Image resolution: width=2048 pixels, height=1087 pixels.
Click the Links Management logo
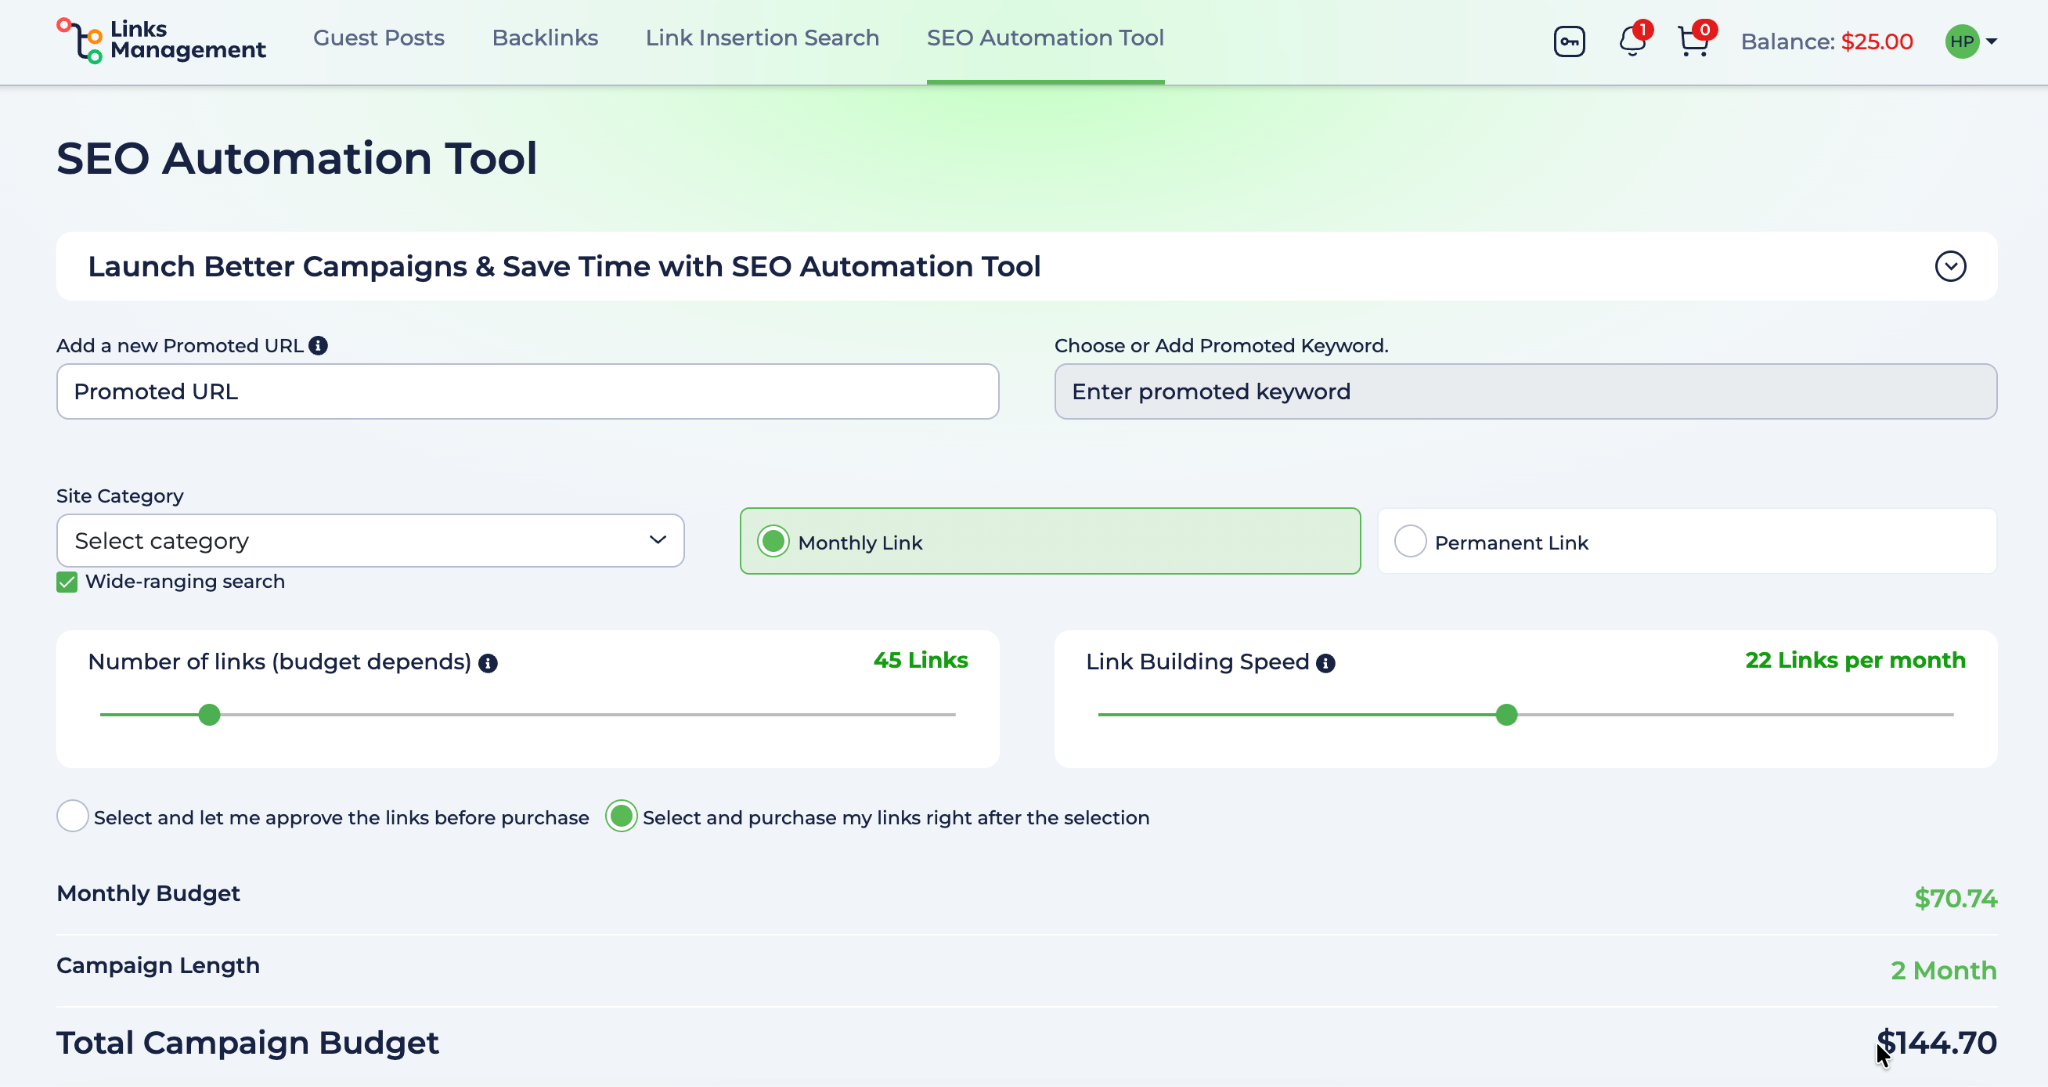[161, 40]
